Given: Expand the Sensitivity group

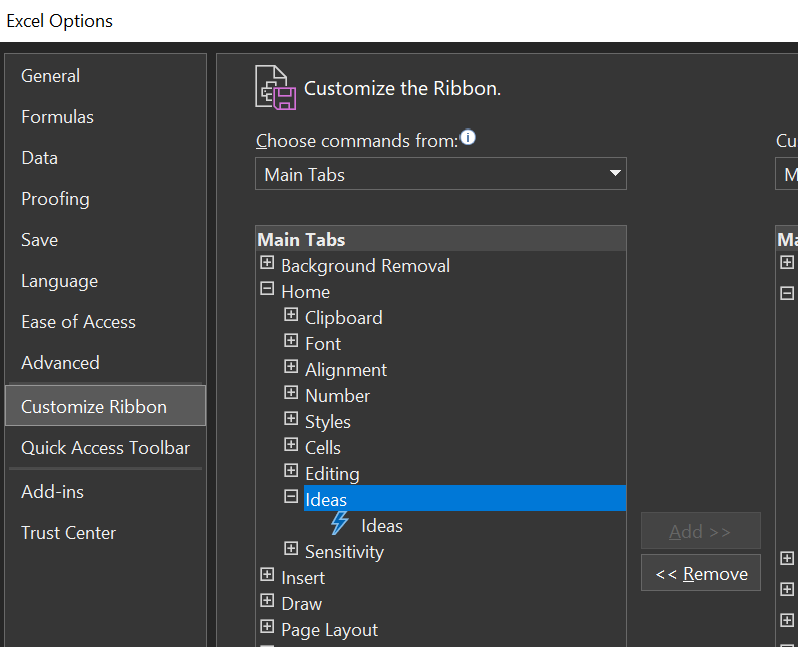Looking at the screenshot, I should 291,548.
